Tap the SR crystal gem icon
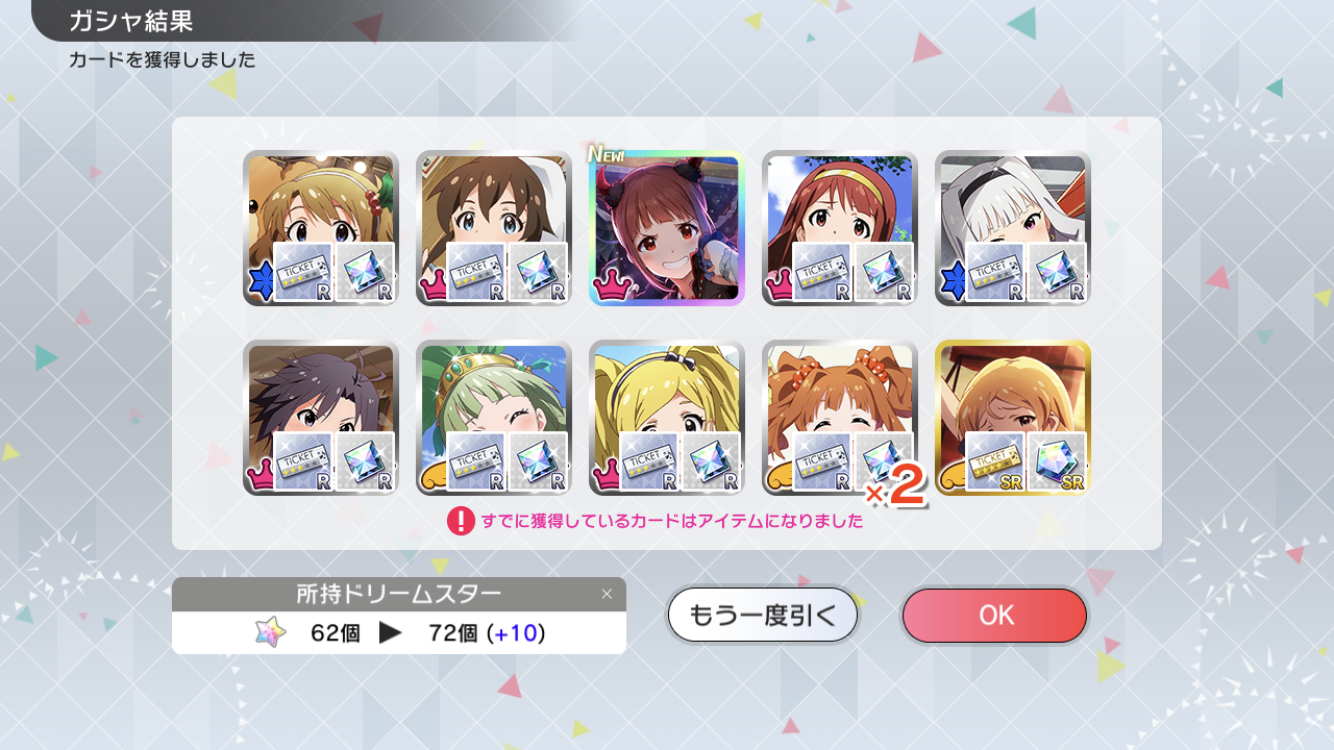Image resolution: width=1334 pixels, height=750 pixels. pyautogui.click(x=1057, y=462)
